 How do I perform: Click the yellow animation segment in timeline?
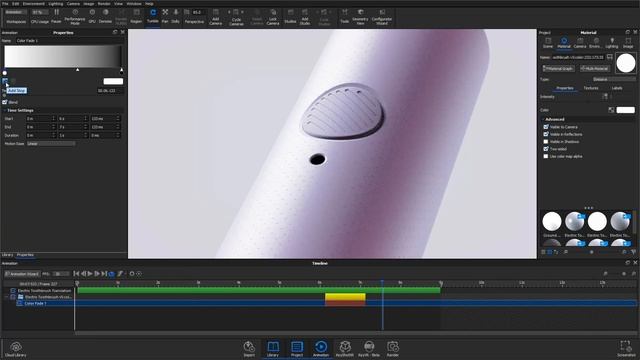coord(345,297)
